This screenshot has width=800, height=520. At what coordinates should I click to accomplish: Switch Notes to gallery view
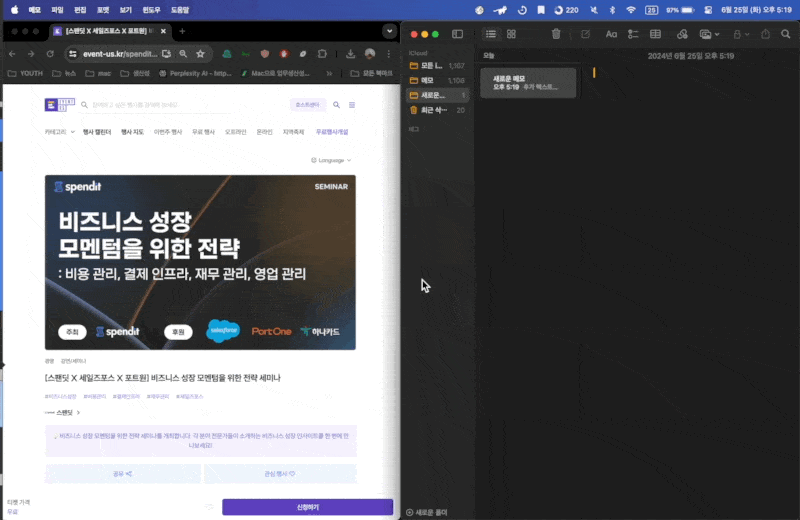pyautogui.click(x=511, y=34)
